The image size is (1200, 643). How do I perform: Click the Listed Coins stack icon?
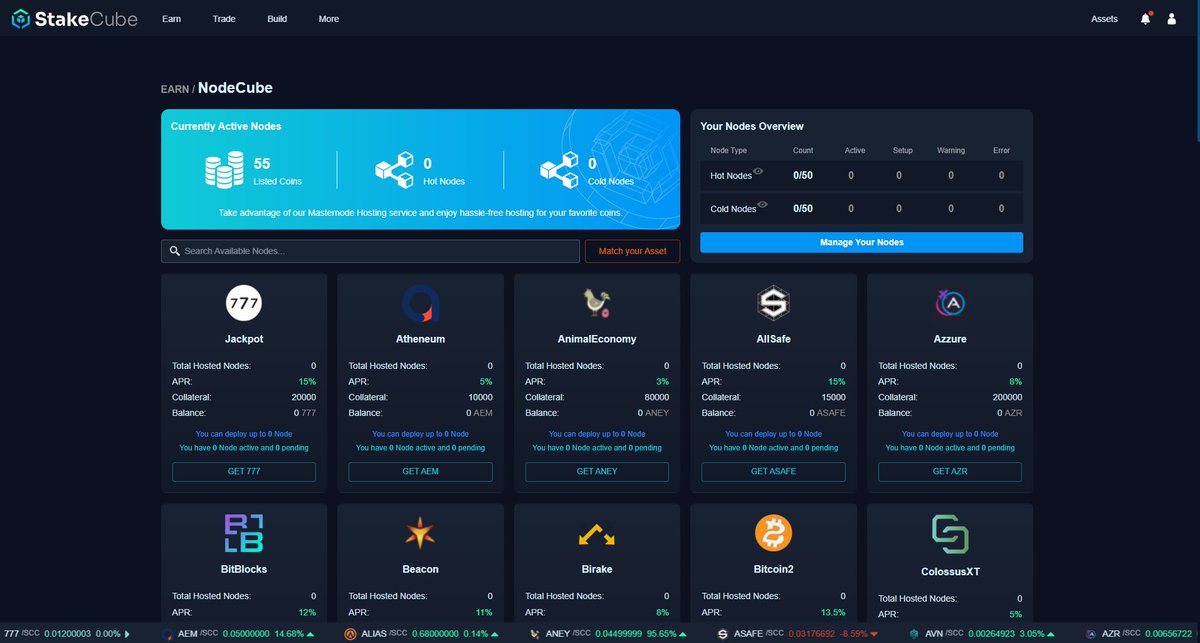(x=224, y=170)
